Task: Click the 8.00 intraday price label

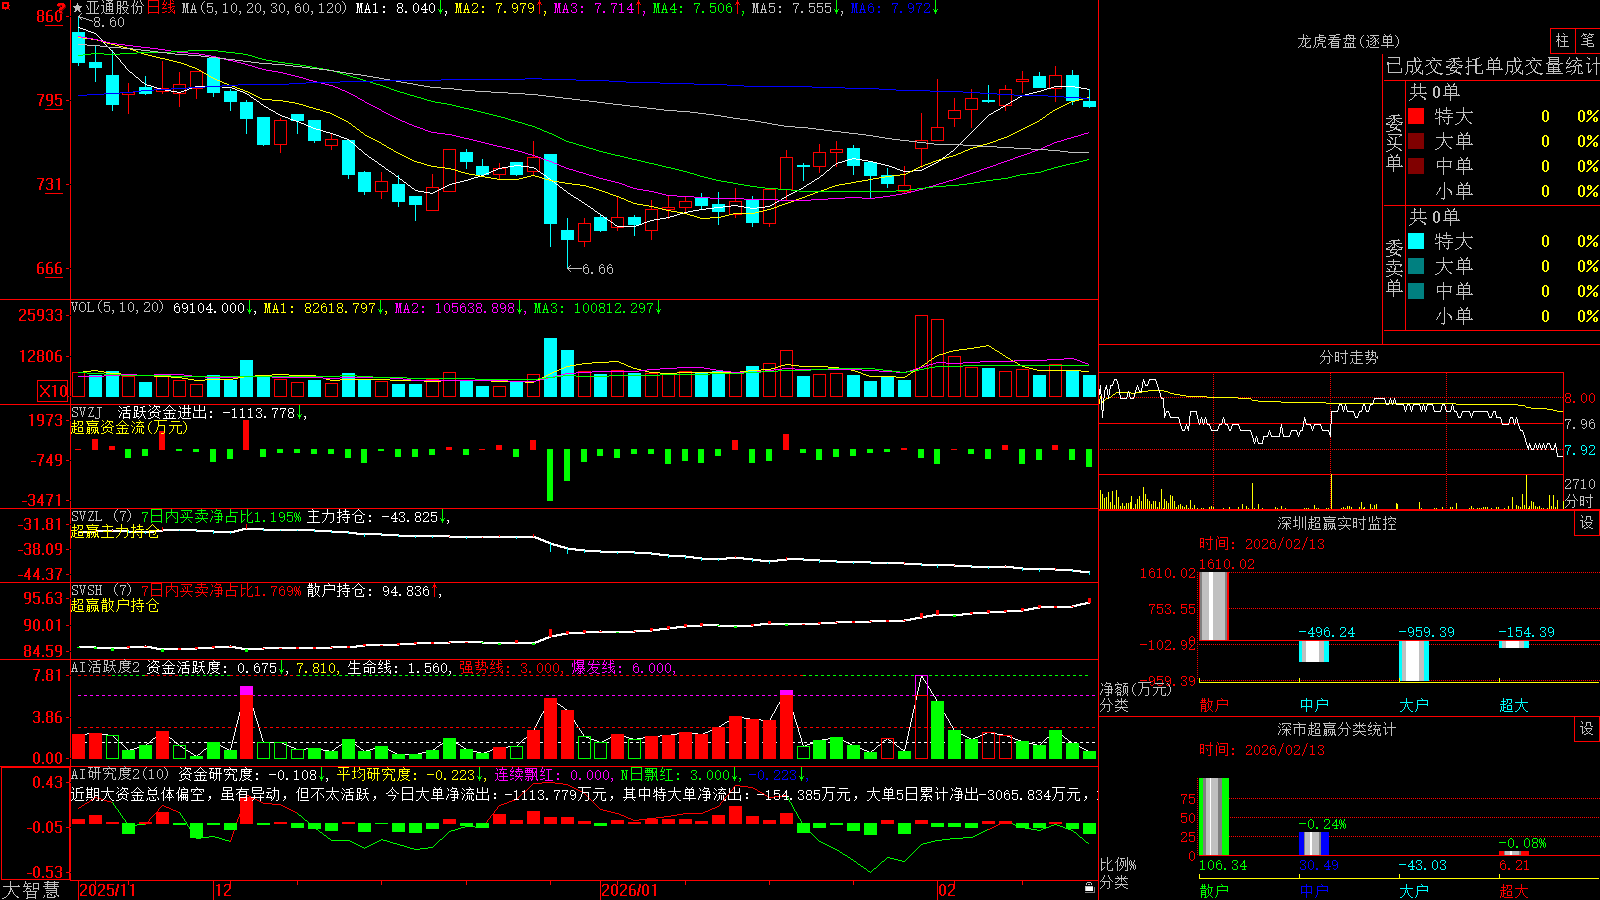Action: (1580, 398)
